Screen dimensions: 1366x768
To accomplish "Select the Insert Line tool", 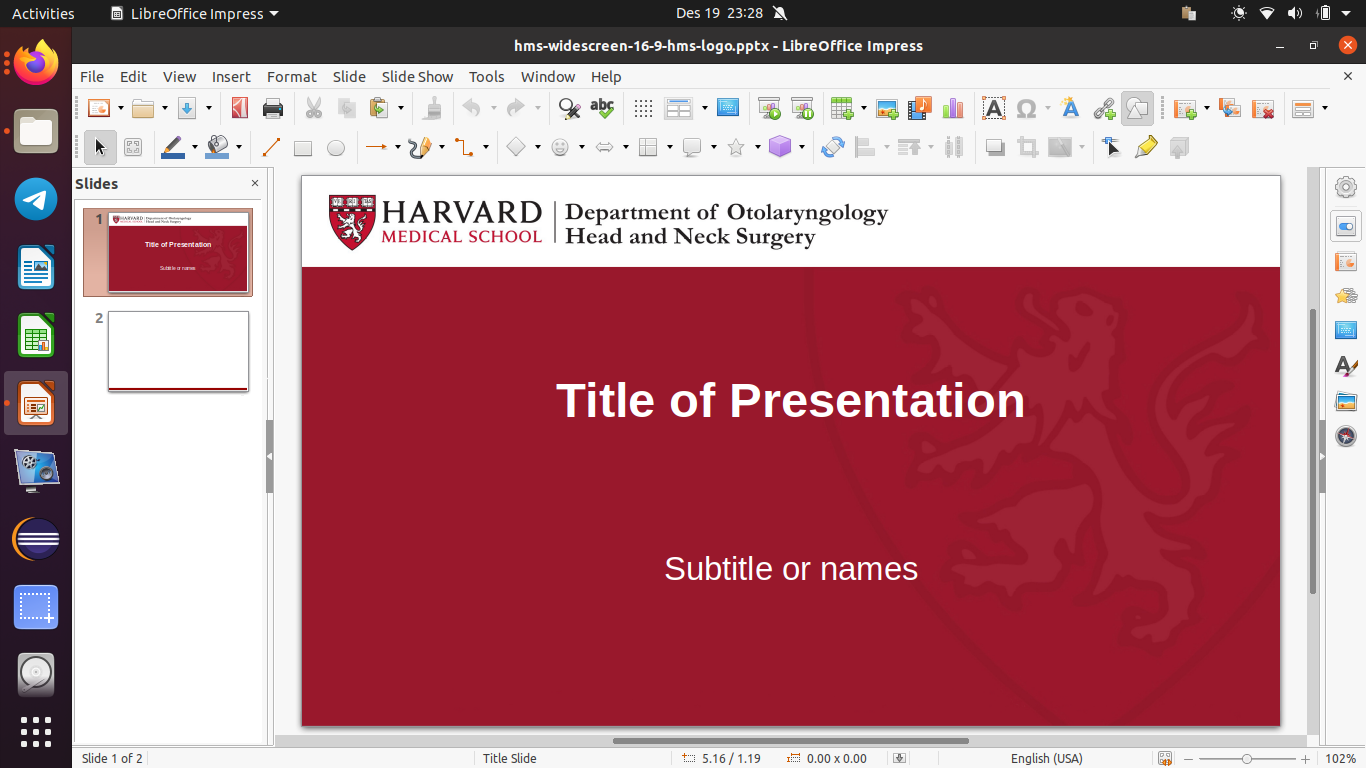I will (270, 148).
